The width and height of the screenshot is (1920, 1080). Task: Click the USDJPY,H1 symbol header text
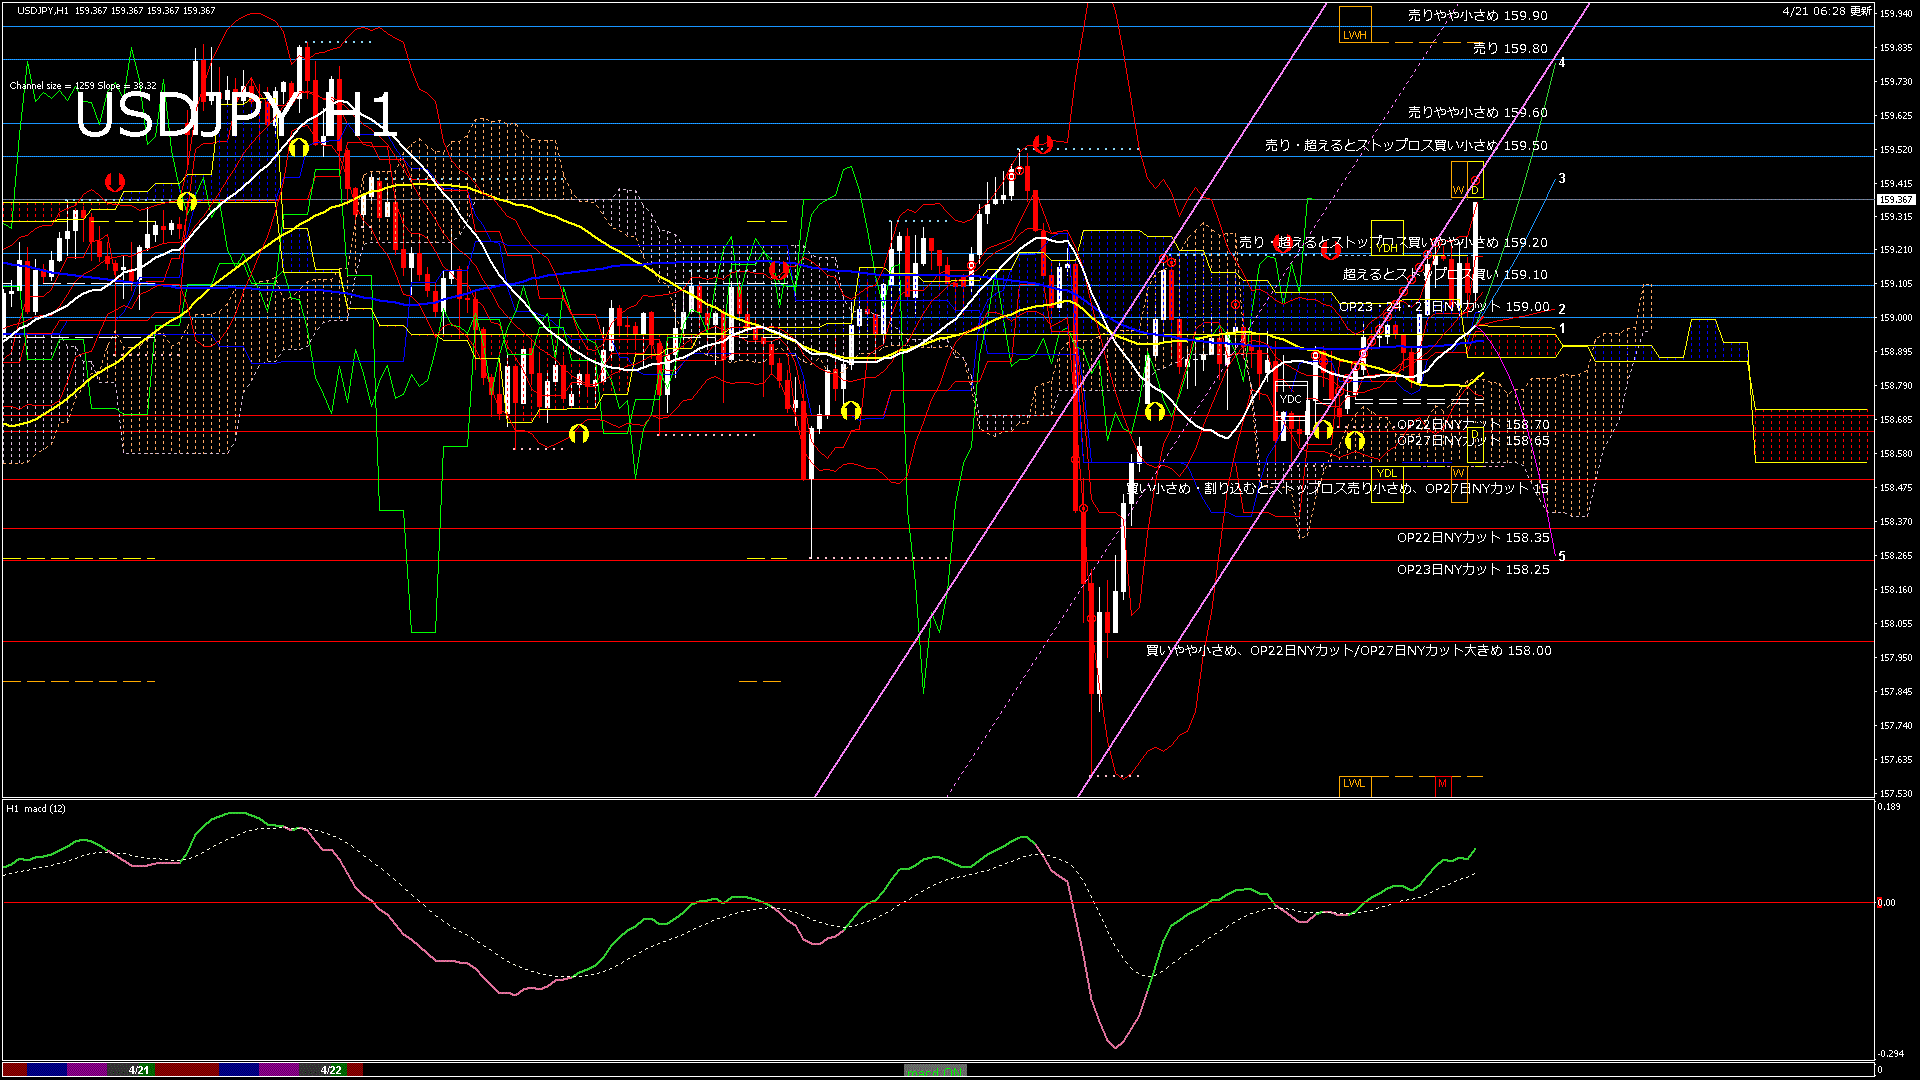pyautogui.click(x=42, y=11)
